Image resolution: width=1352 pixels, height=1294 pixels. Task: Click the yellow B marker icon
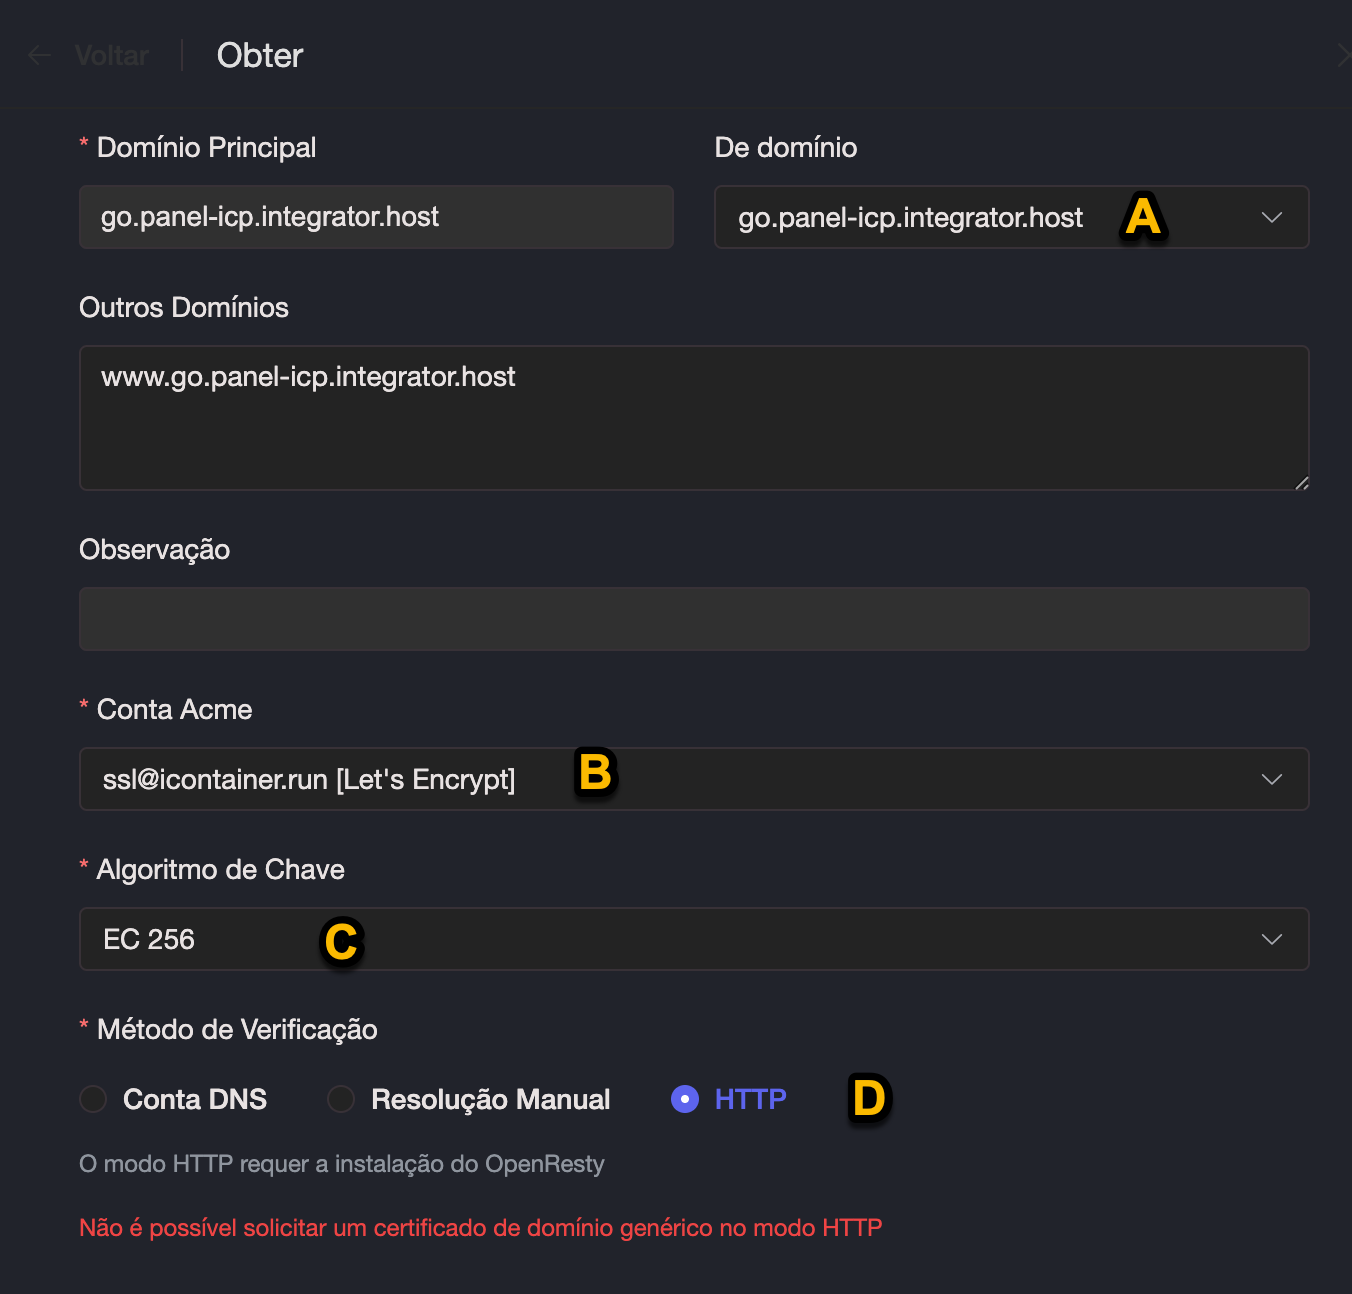tap(595, 773)
